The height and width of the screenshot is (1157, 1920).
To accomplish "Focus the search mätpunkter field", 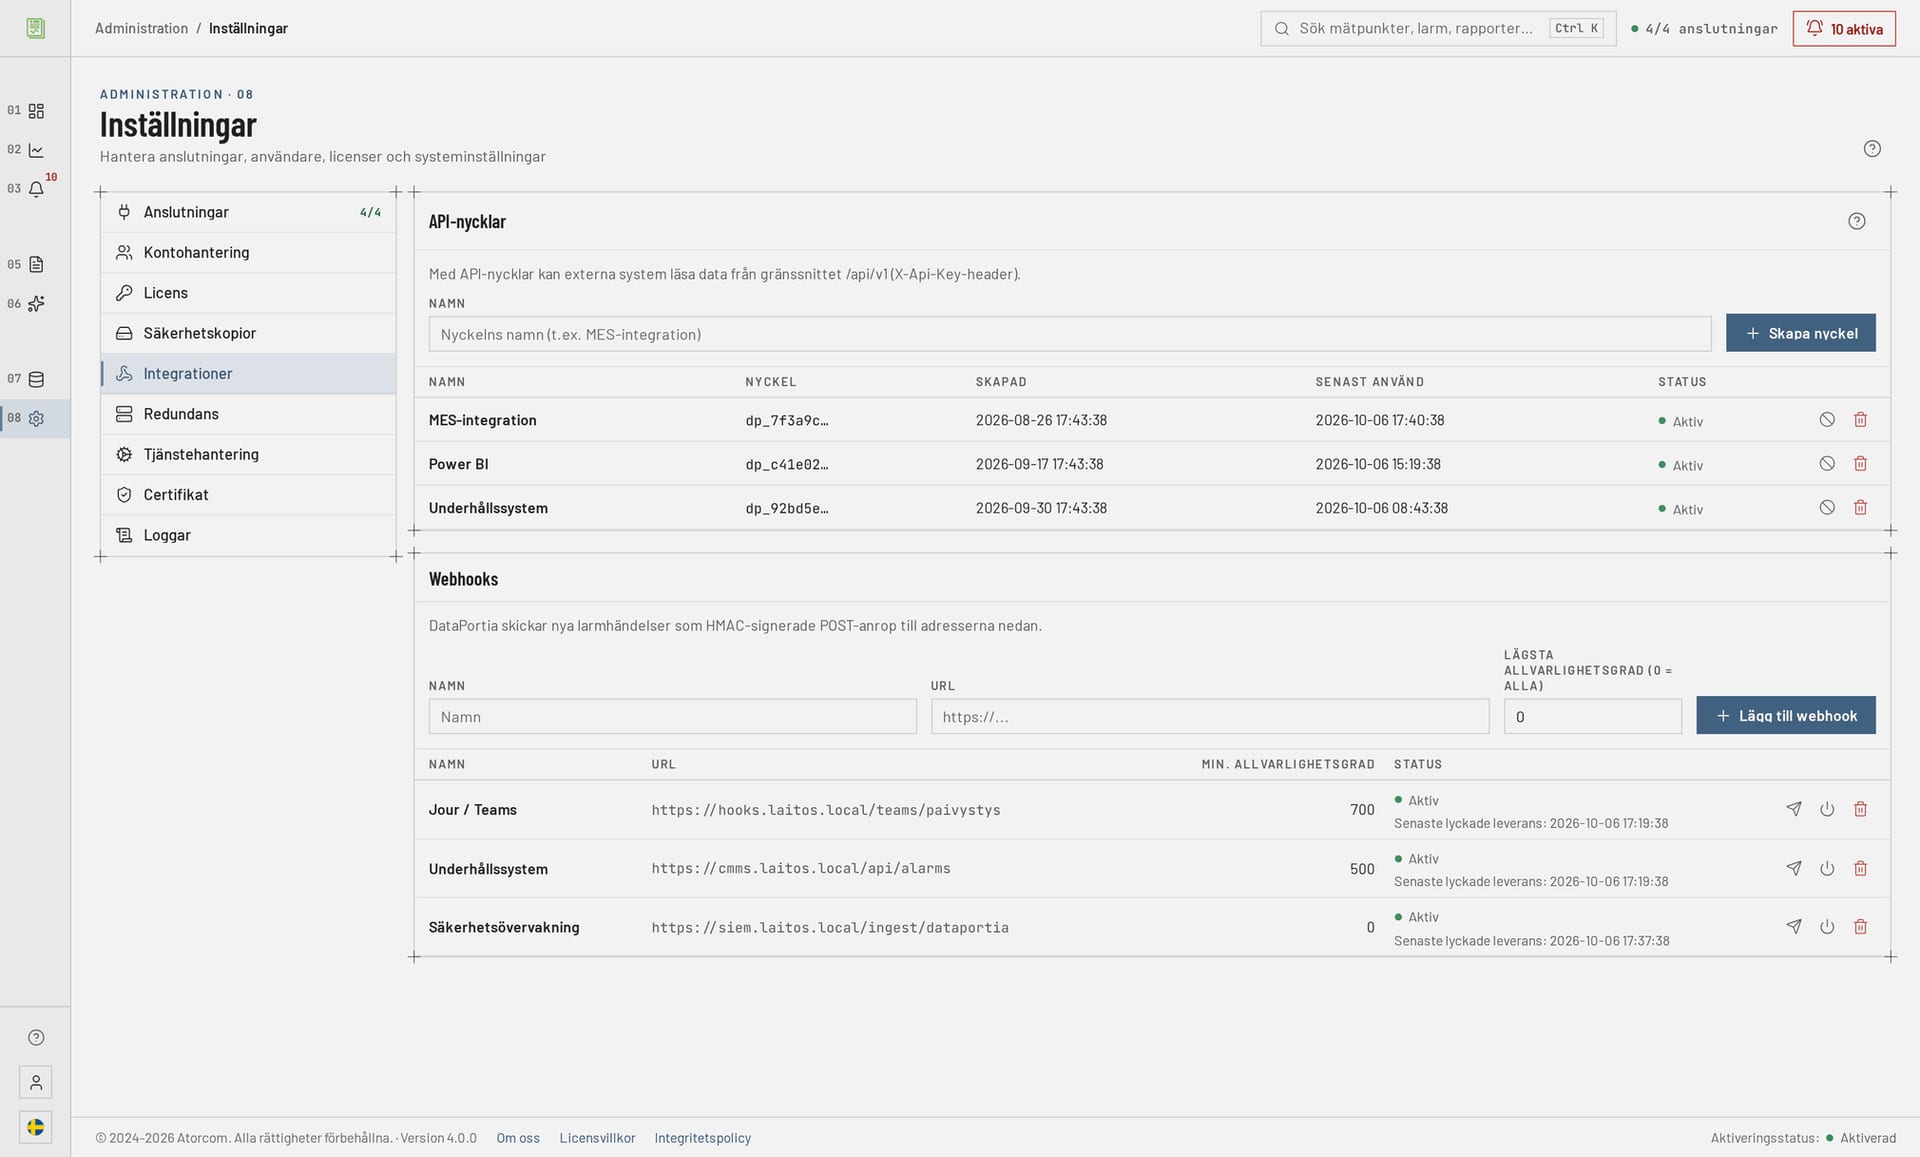I will (1438, 29).
